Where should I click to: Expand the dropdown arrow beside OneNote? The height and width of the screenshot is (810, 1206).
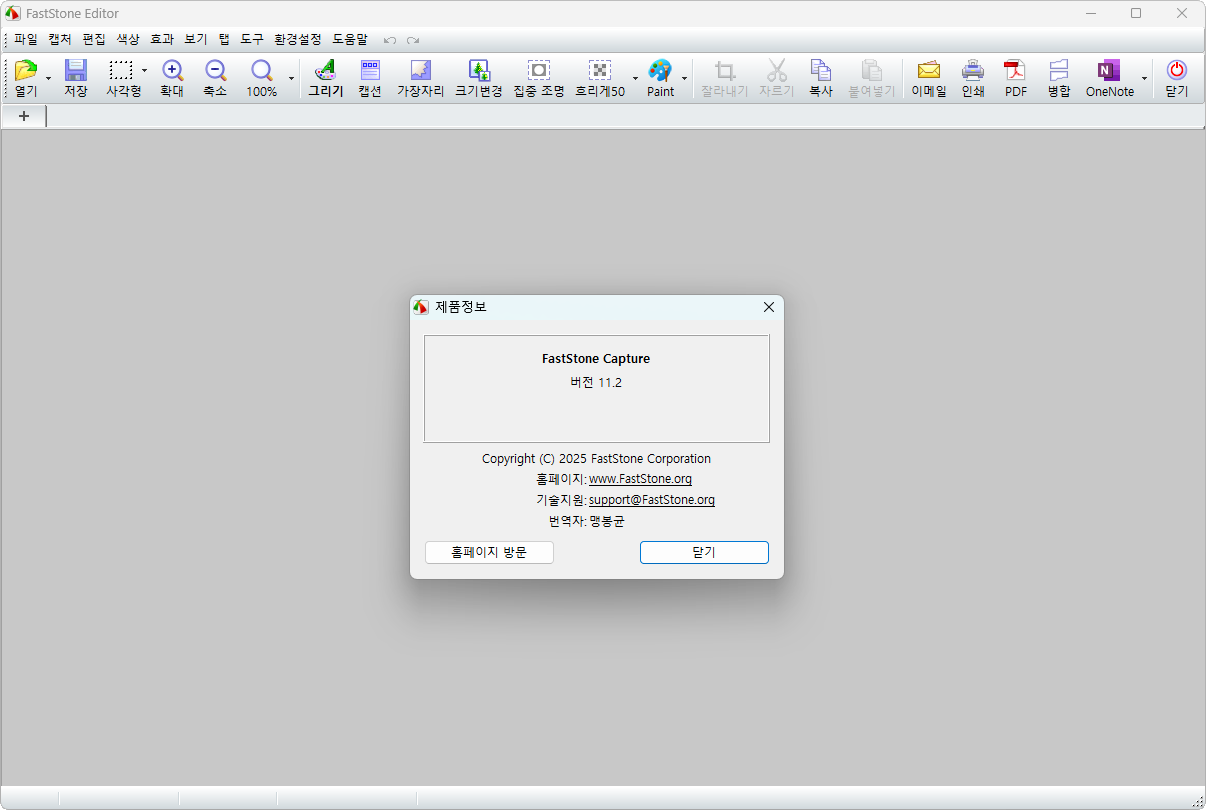pos(1144,78)
